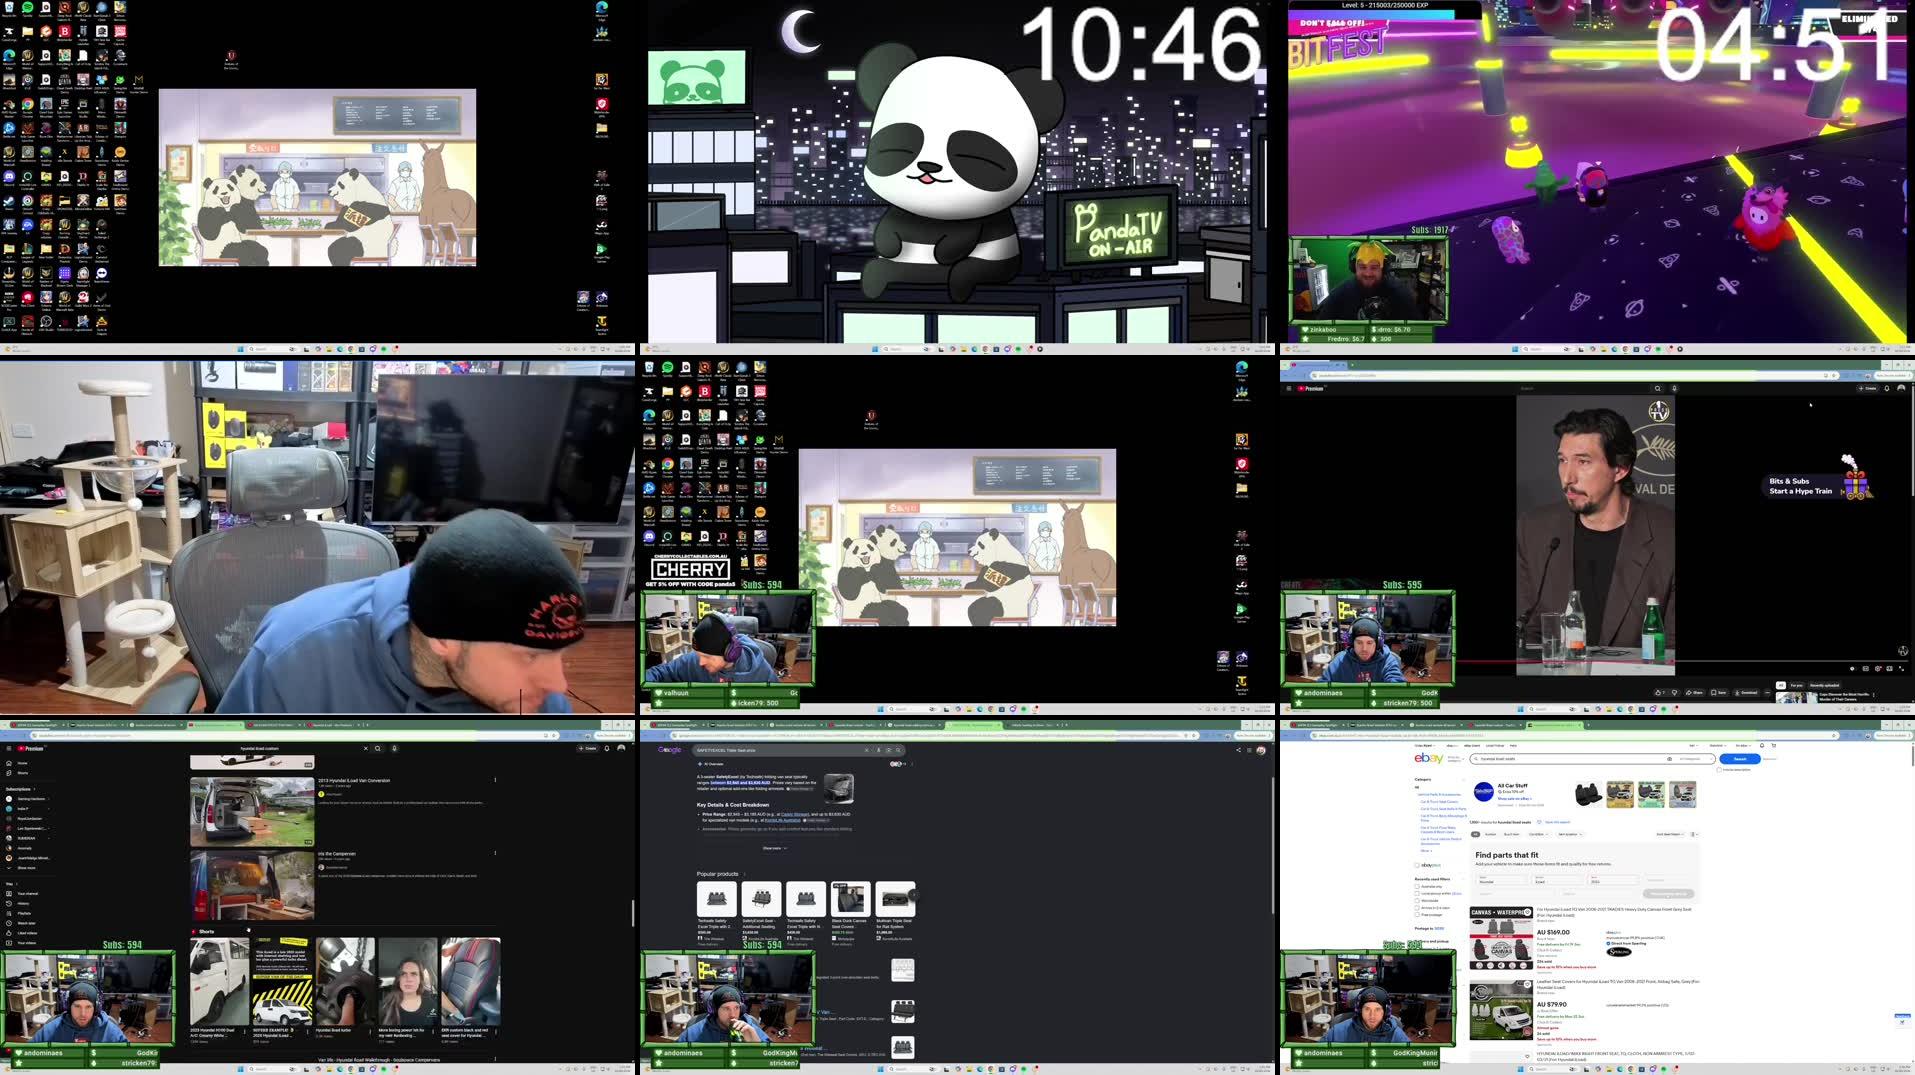Click Google search magnifier icon

click(x=898, y=750)
